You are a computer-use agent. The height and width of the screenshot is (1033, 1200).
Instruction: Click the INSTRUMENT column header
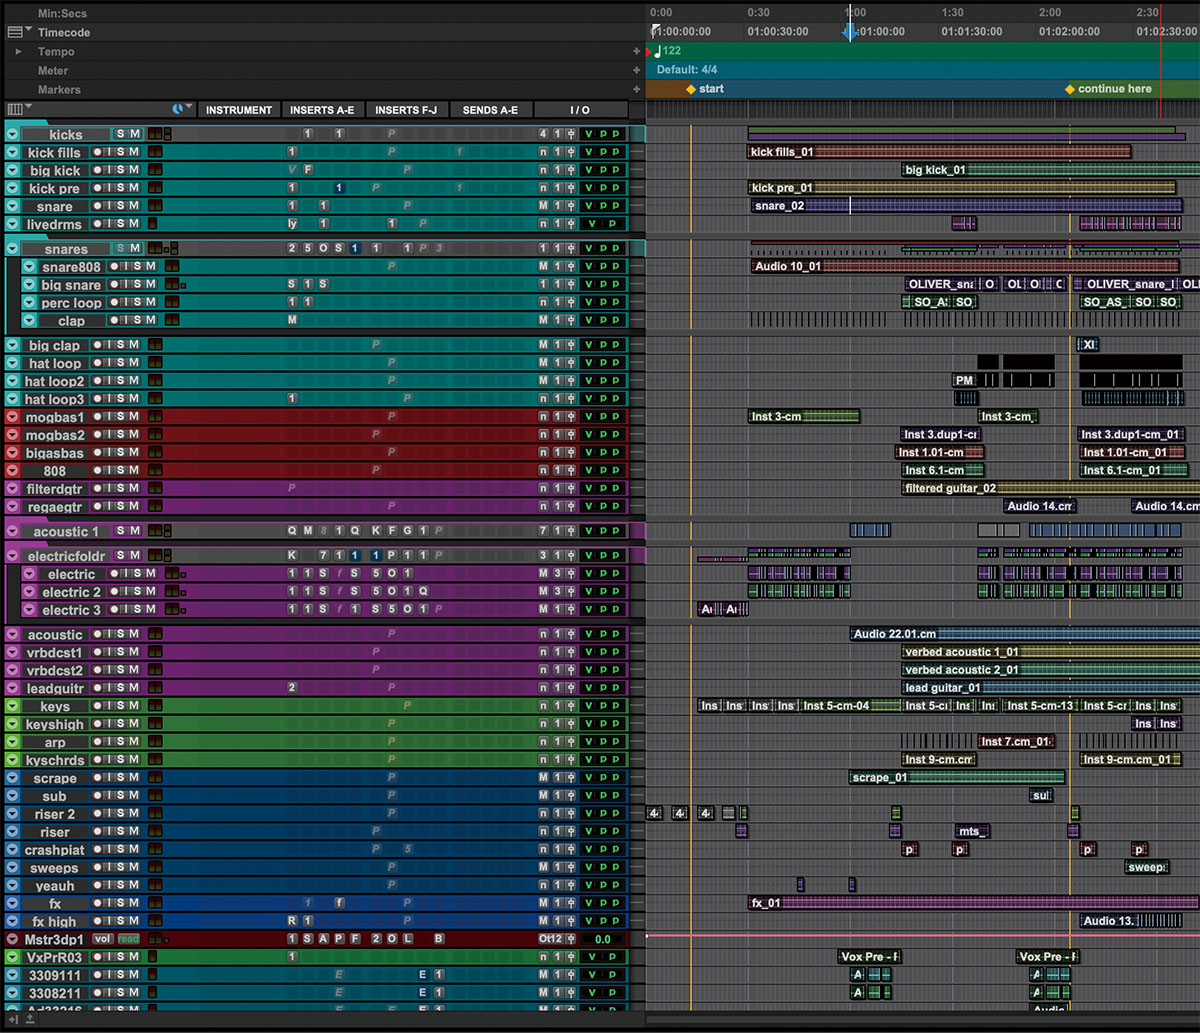pos(239,110)
